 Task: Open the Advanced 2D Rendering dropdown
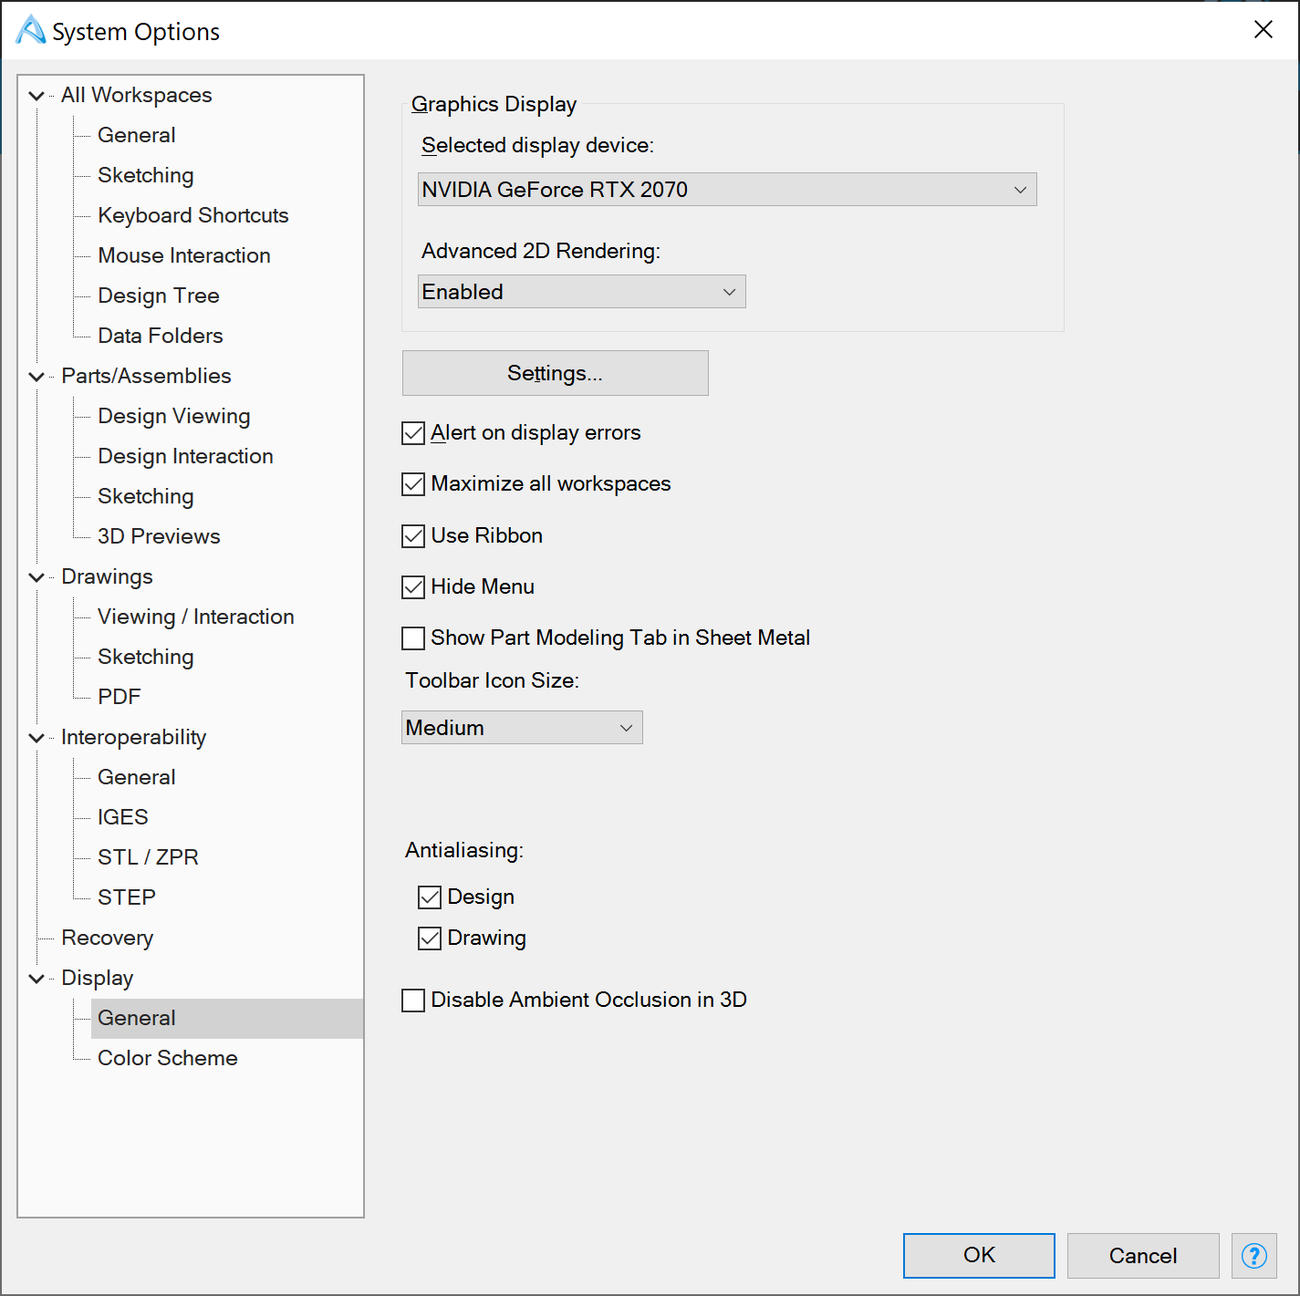click(582, 292)
